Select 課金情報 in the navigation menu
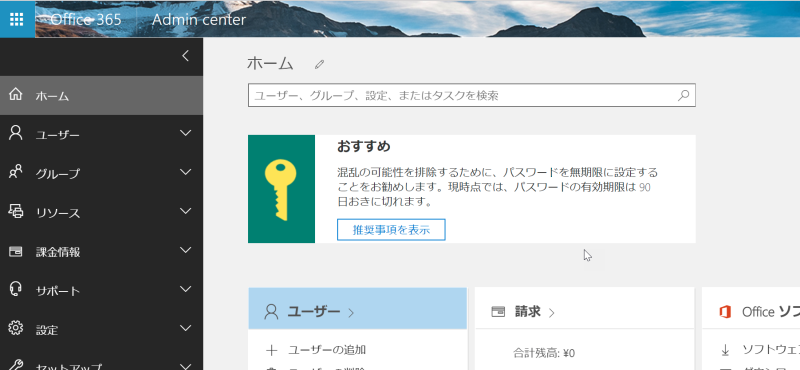Image resolution: width=800 pixels, height=370 pixels. [x=101, y=252]
